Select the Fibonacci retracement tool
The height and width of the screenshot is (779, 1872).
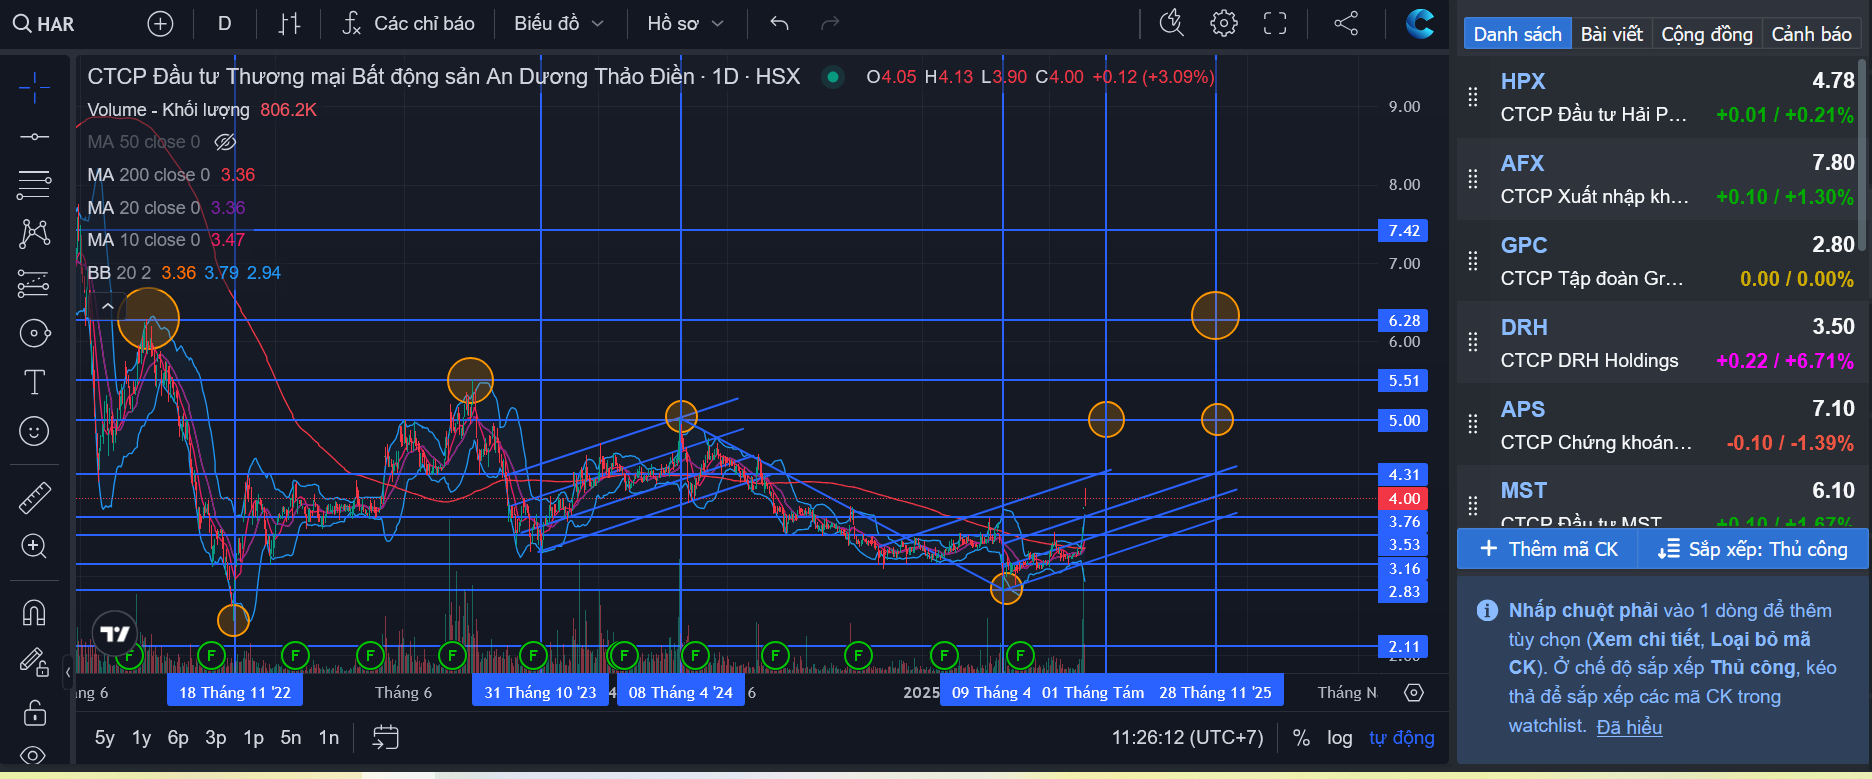(x=34, y=184)
